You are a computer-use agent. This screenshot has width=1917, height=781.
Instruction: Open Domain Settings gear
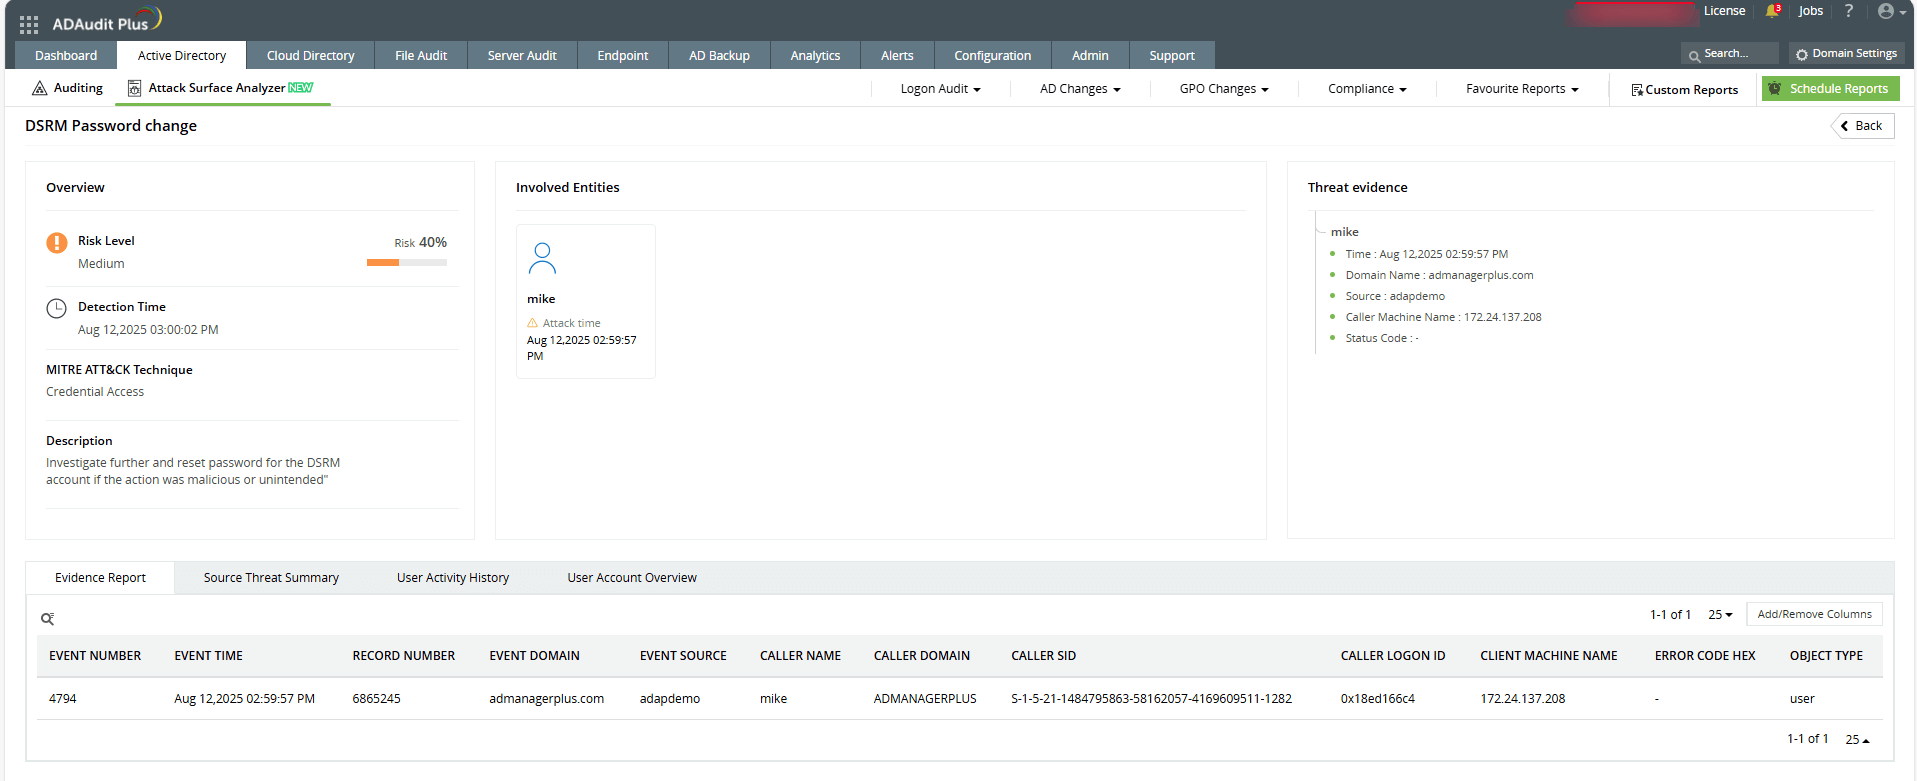point(1846,54)
